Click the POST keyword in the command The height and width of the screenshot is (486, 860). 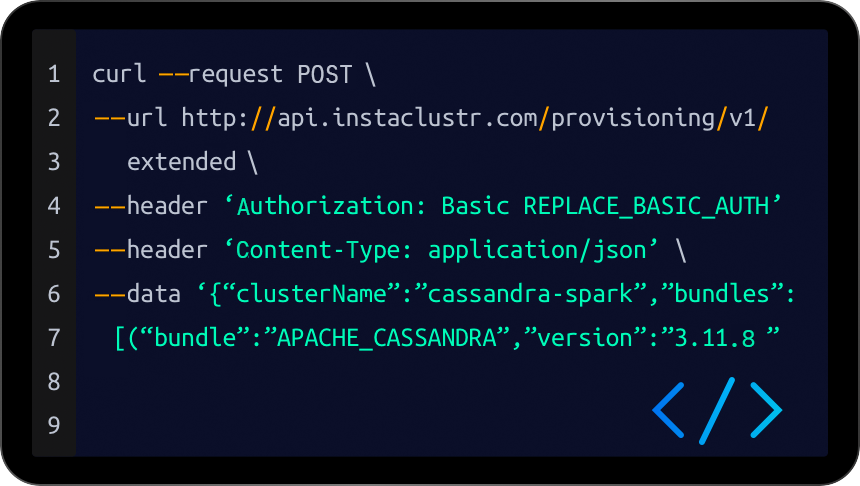click(x=325, y=75)
